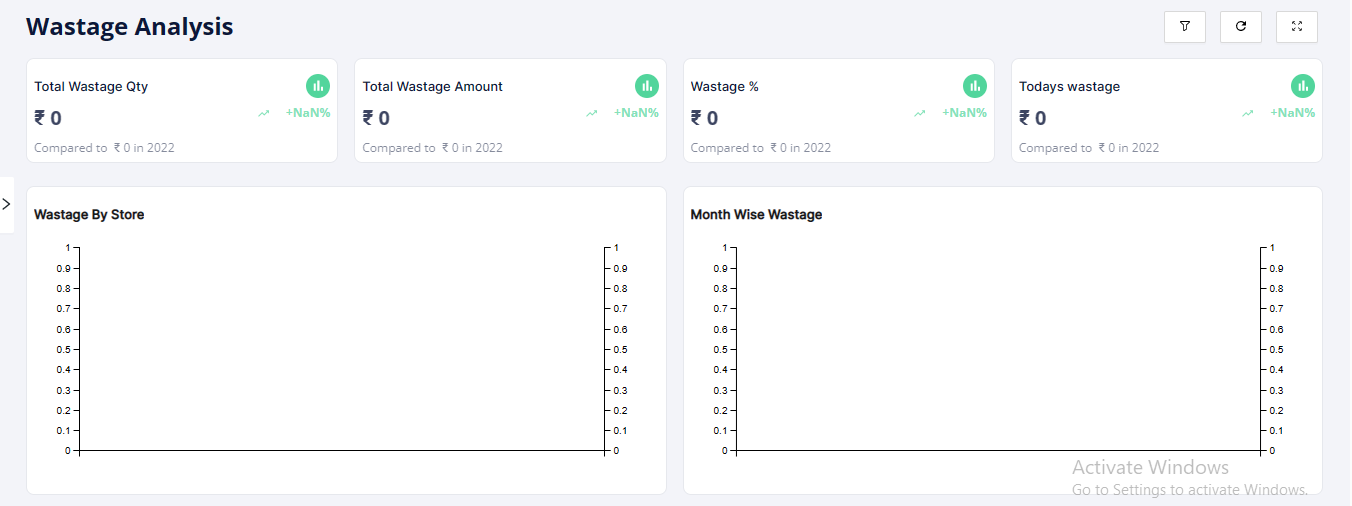Click Wastage % green chart icon
Screen dimensions: 1352x506
(x=975, y=86)
